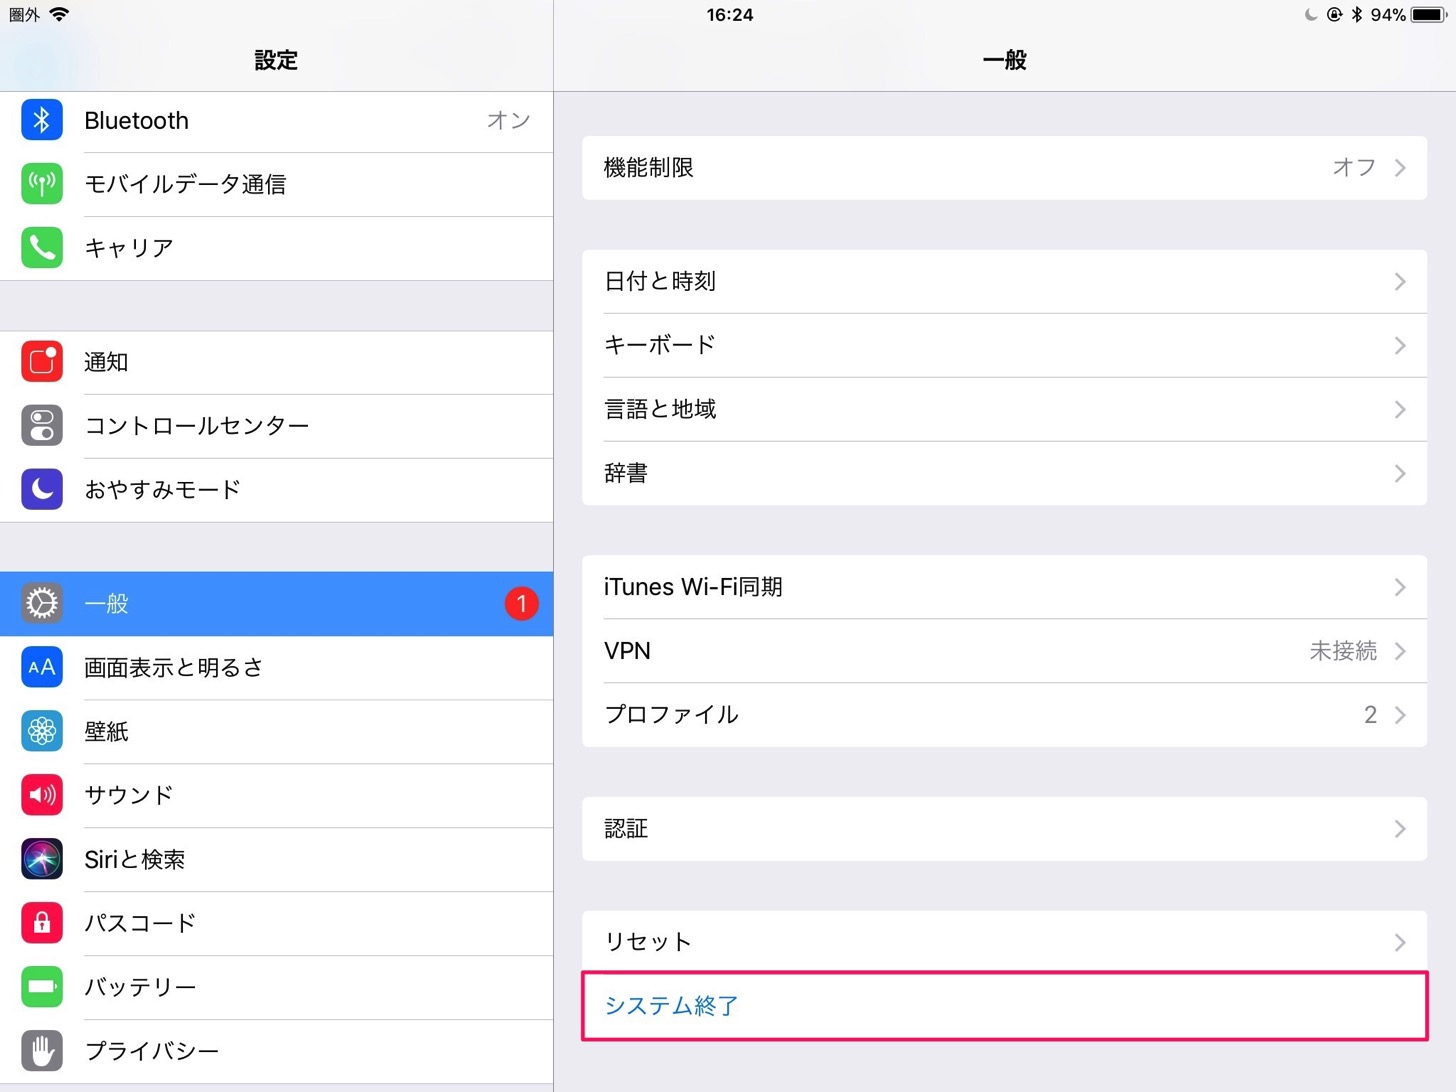This screenshot has width=1456, height=1092.
Task: Tap the display brightness AA icon
Action: (42, 667)
